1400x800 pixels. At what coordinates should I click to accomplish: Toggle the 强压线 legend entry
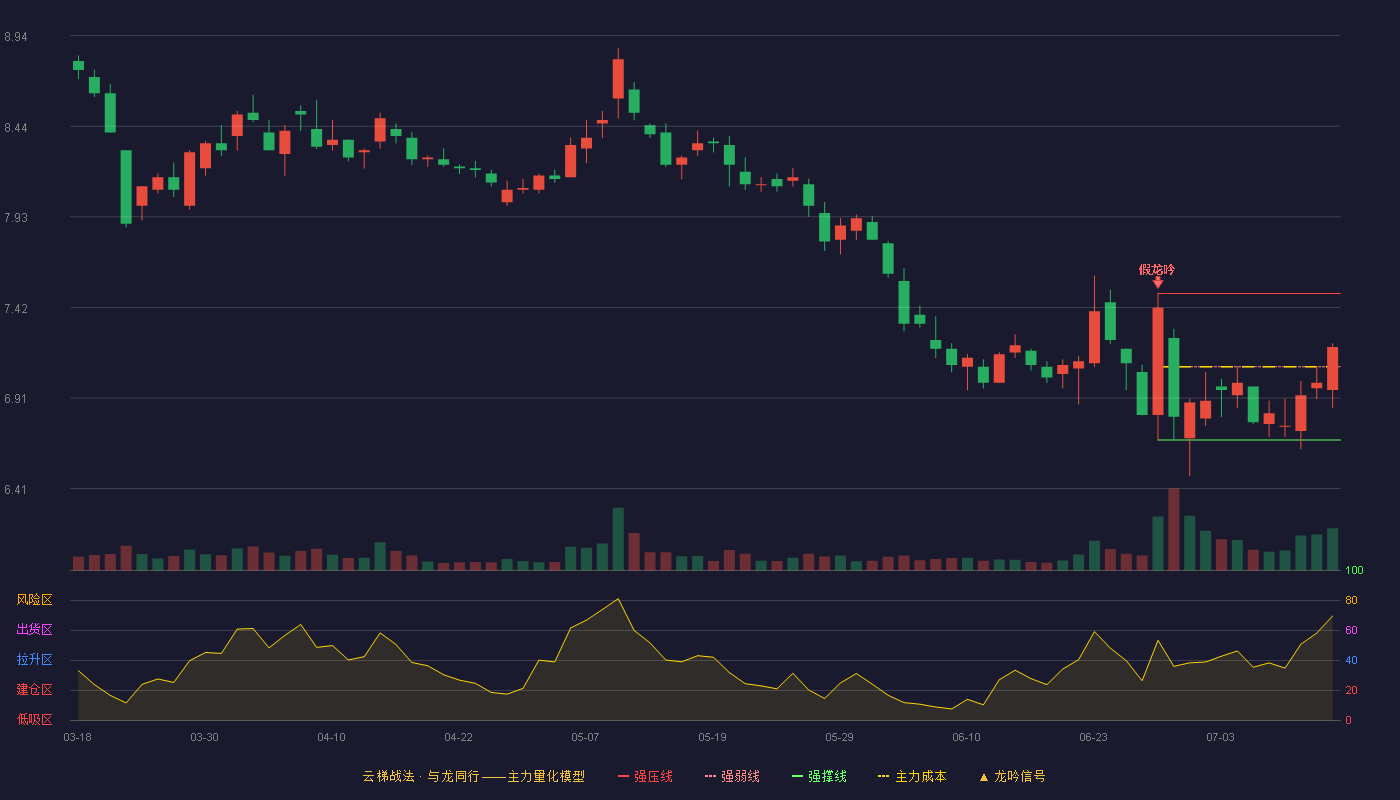(645, 776)
